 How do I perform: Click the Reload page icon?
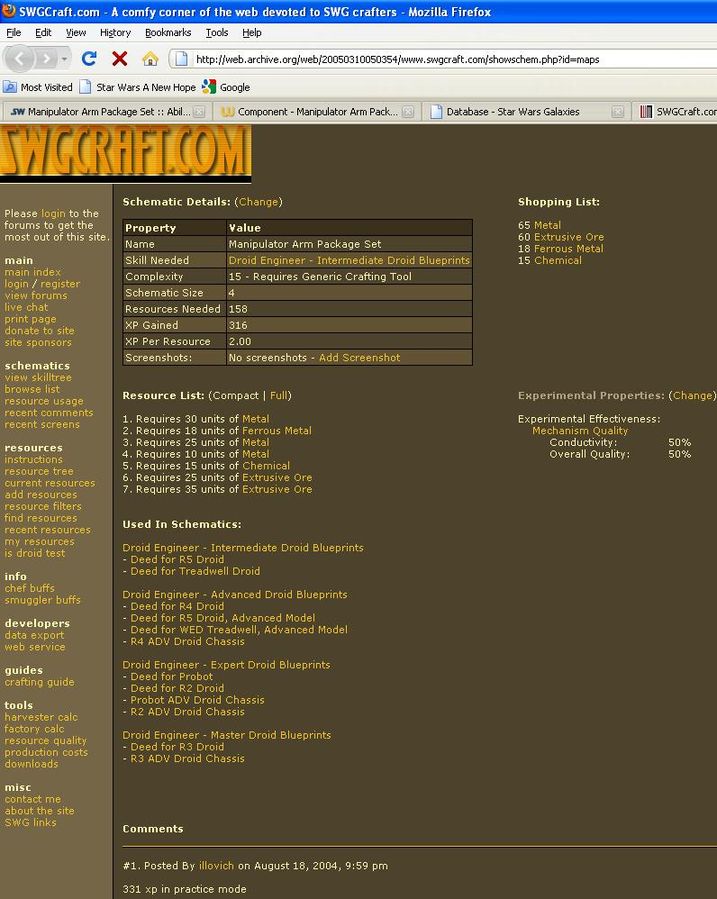pyautogui.click(x=89, y=58)
